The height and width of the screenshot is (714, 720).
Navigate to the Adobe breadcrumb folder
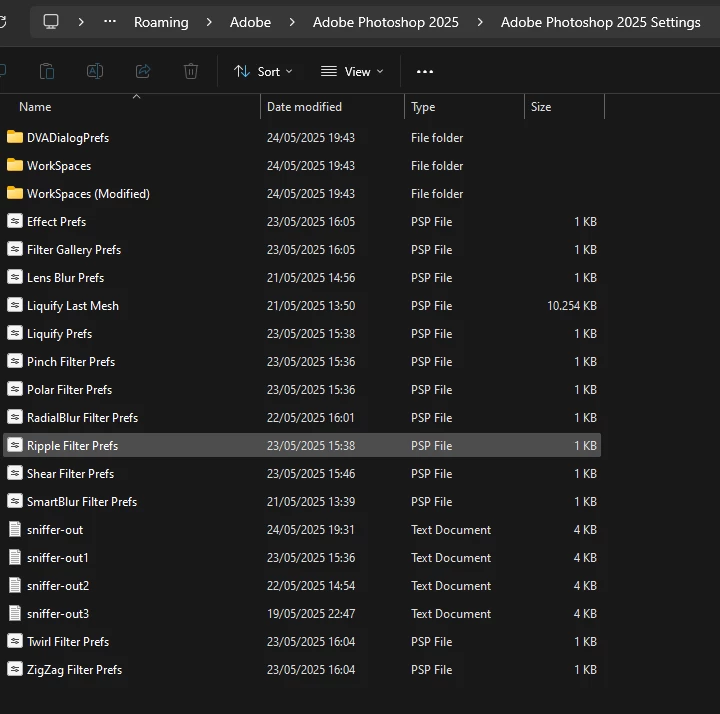(250, 22)
